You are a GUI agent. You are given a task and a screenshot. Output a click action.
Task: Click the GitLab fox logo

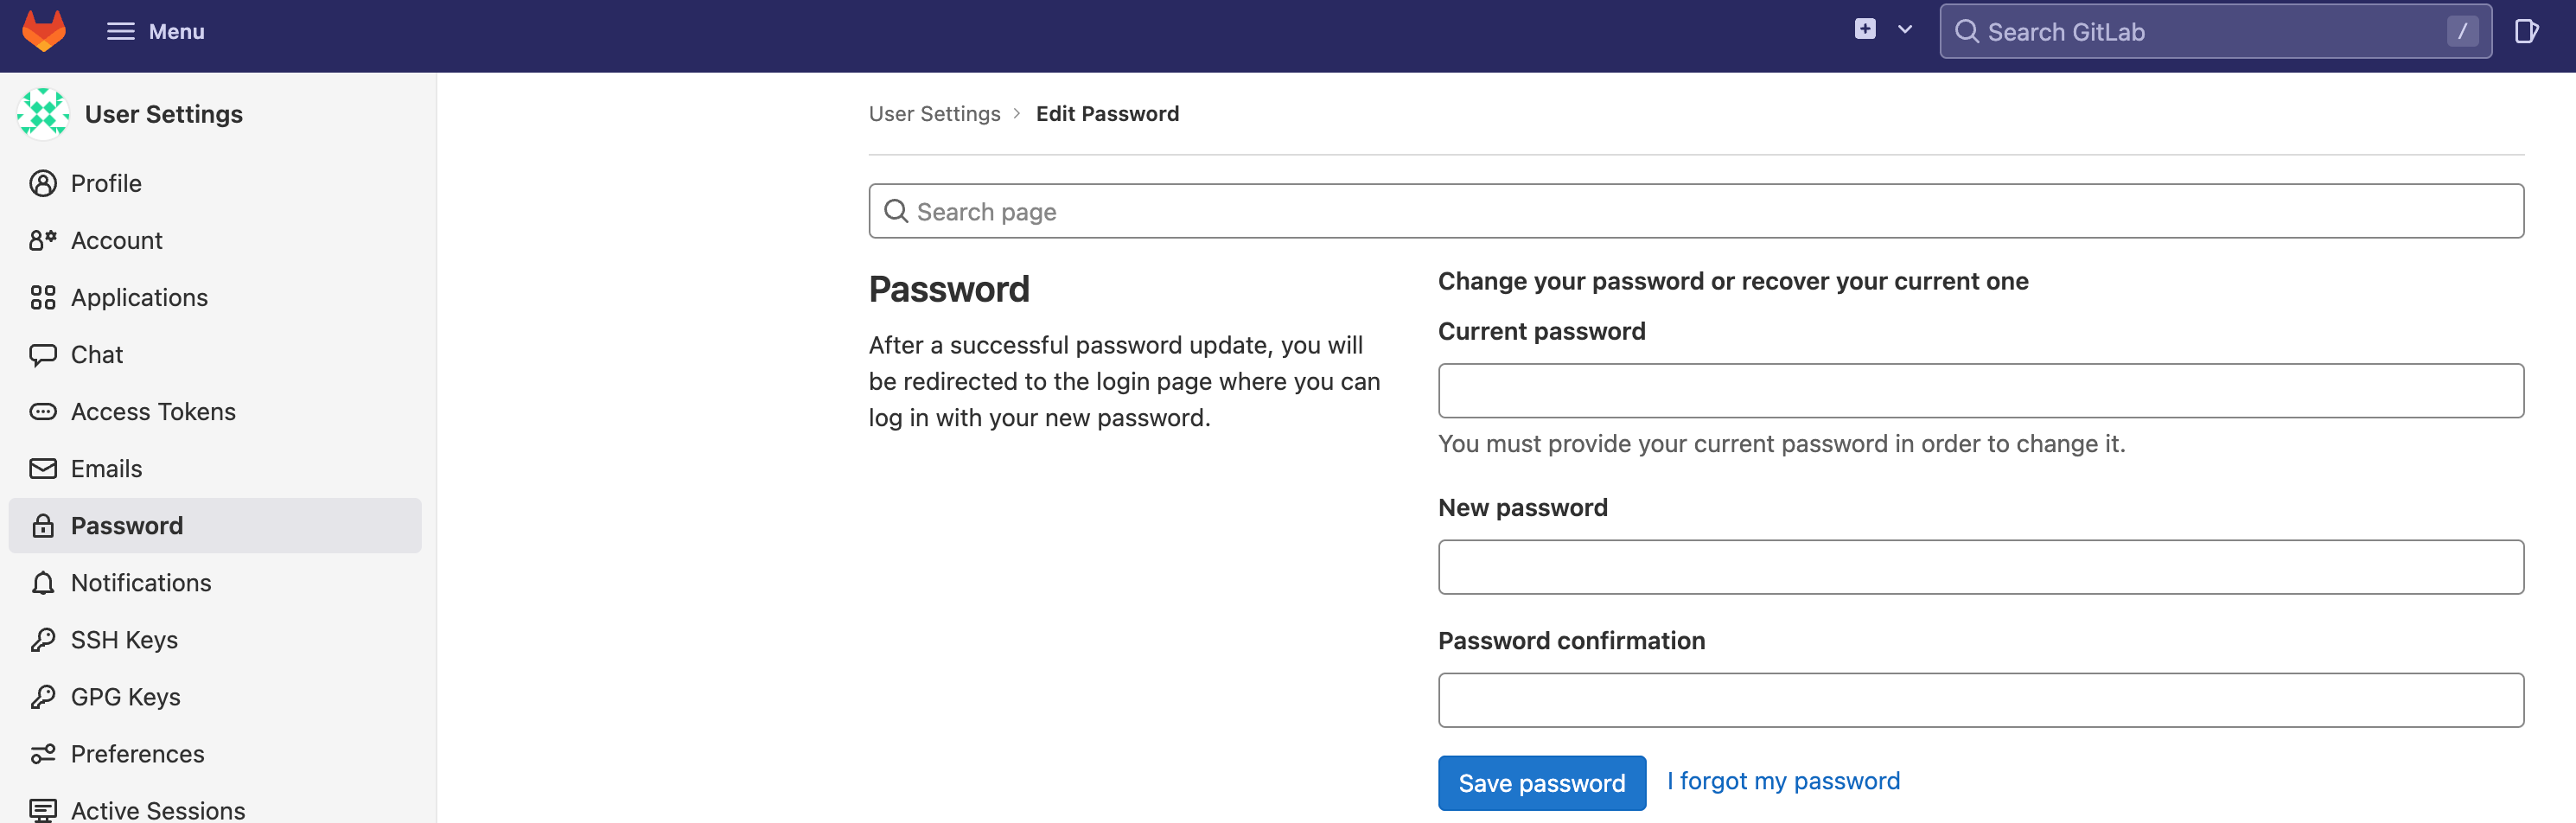(44, 31)
